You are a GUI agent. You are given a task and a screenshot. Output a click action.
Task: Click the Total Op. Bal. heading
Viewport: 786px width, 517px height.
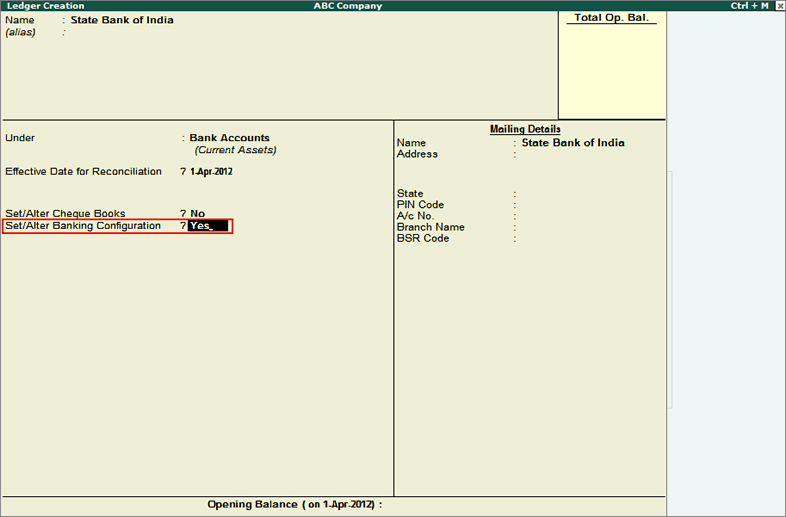(x=612, y=18)
